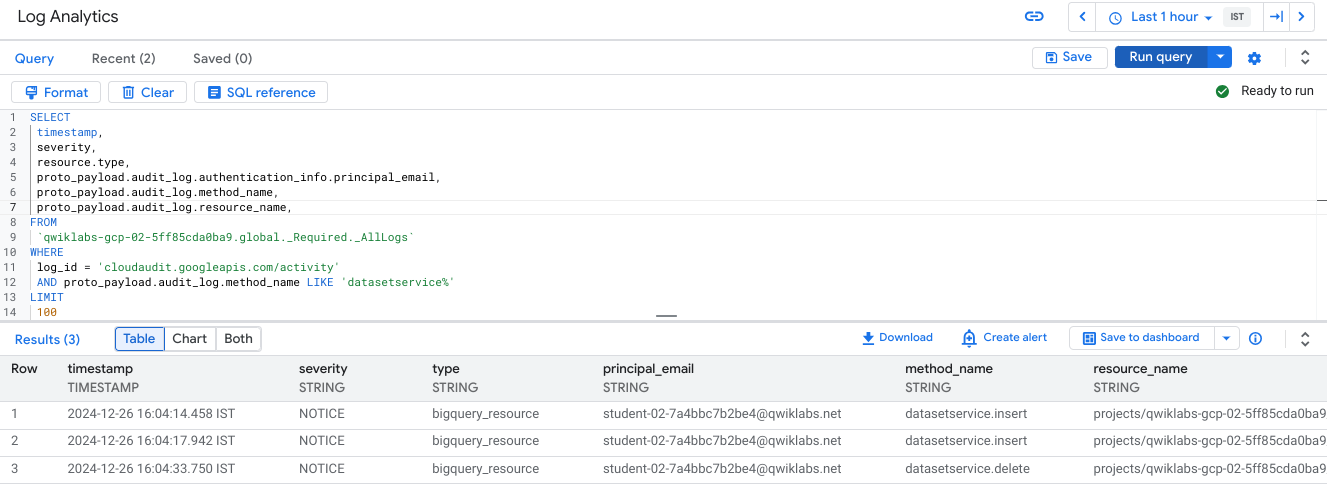Jump to latest time icon
This screenshot has height=488, width=1327.
(x=1276, y=17)
